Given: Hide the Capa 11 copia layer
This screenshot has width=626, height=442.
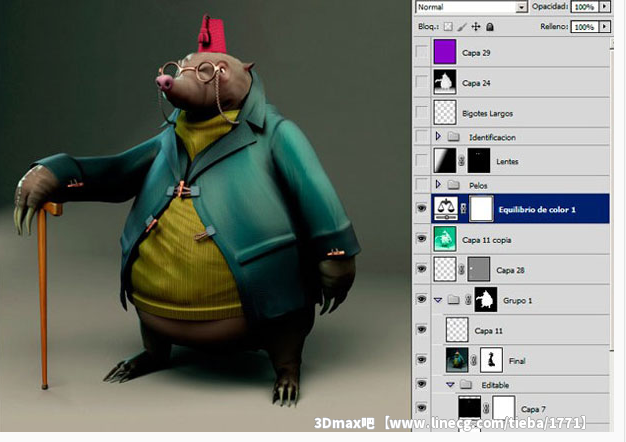Looking at the screenshot, I should pos(422,239).
